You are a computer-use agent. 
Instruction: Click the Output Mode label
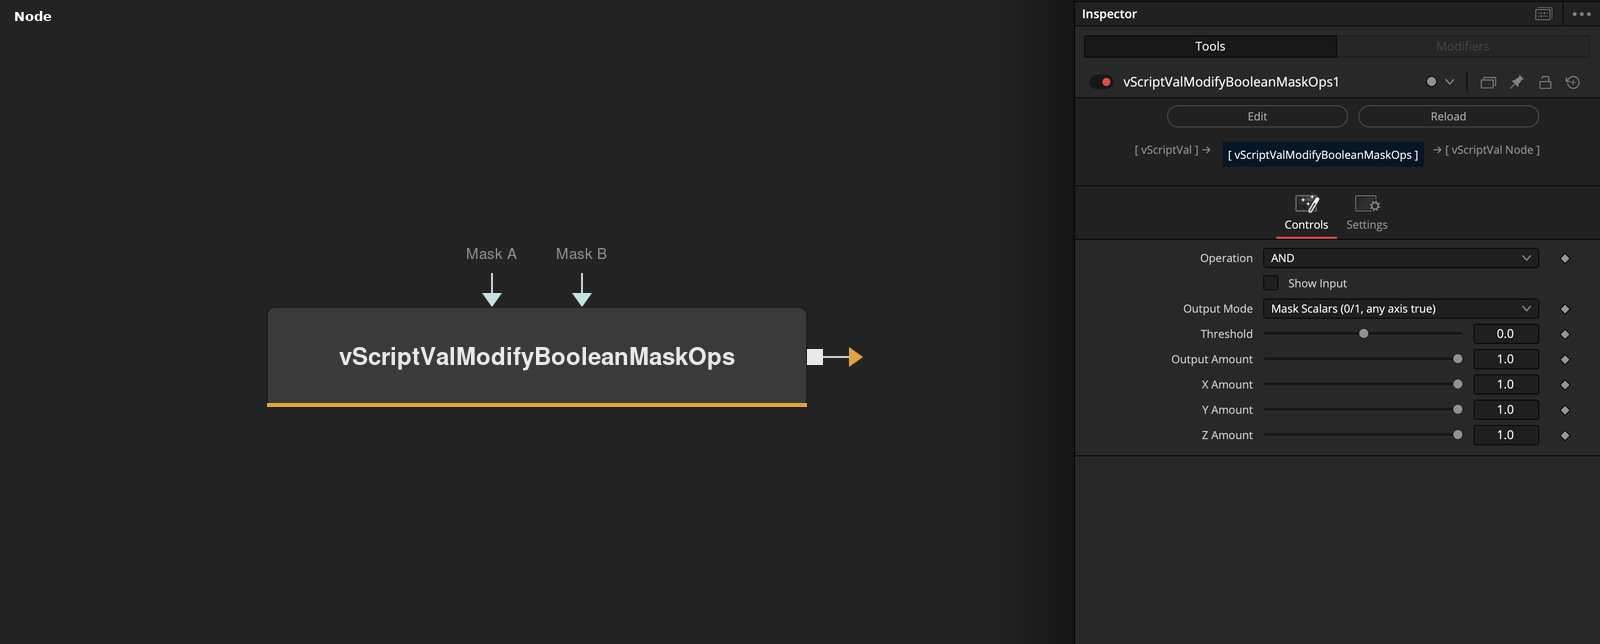click(1218, 309)
